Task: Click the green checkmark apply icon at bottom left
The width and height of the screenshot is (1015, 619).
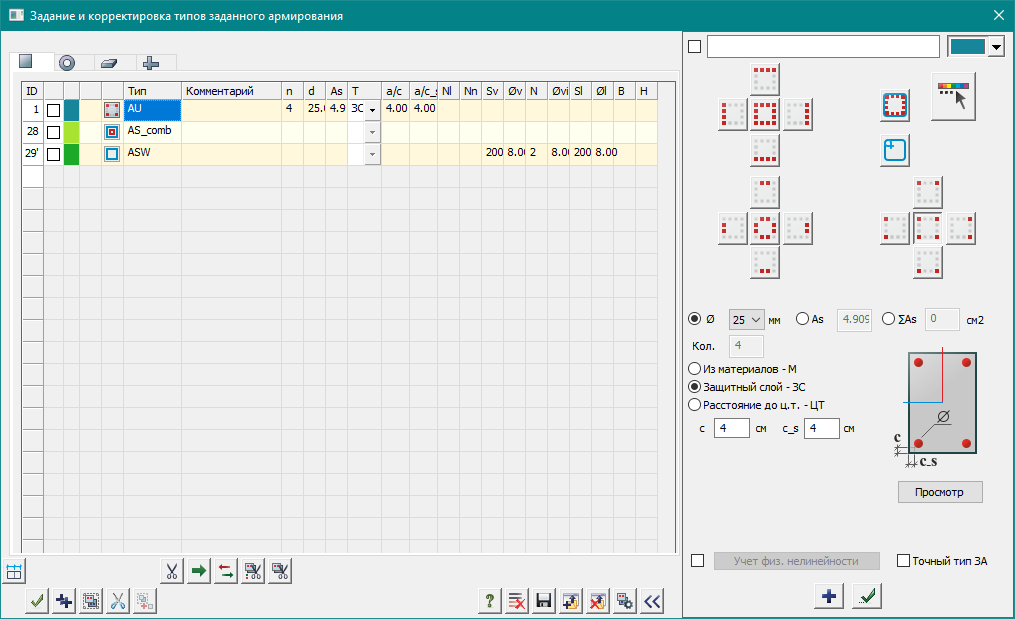Action: tap(37, 601)
